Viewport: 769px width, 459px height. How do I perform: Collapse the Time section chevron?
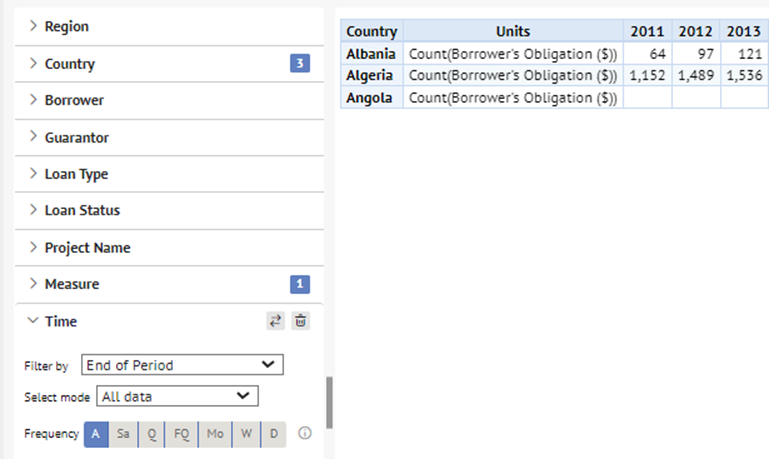tap(33, 321)
